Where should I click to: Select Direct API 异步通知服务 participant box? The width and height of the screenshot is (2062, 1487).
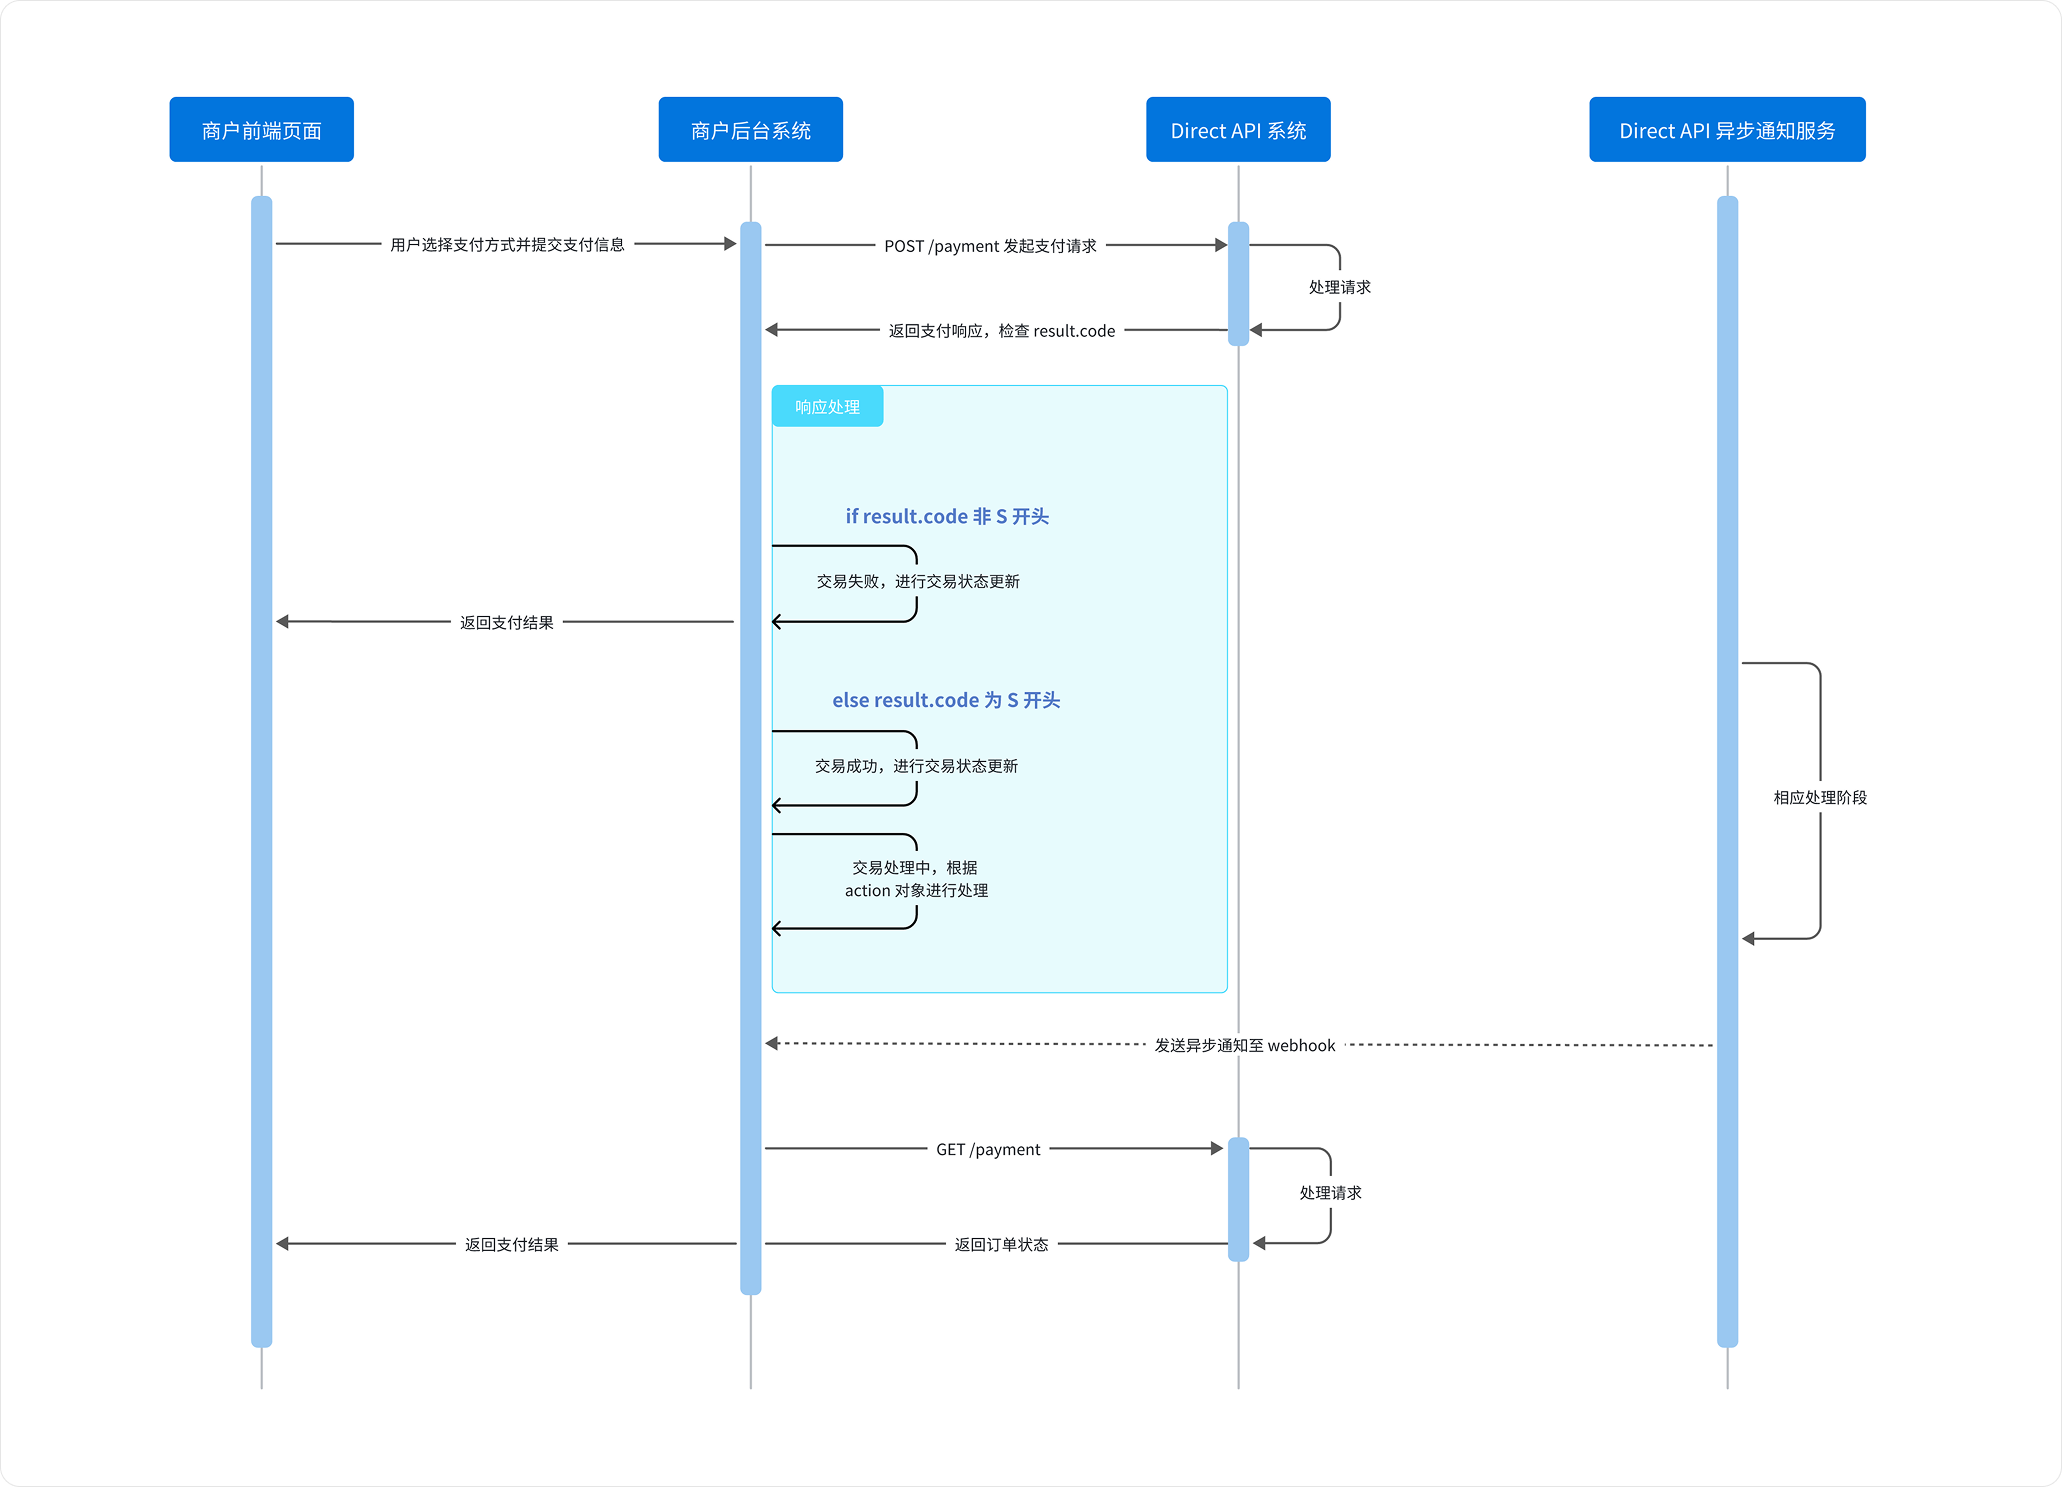(x=1727, y=130)
